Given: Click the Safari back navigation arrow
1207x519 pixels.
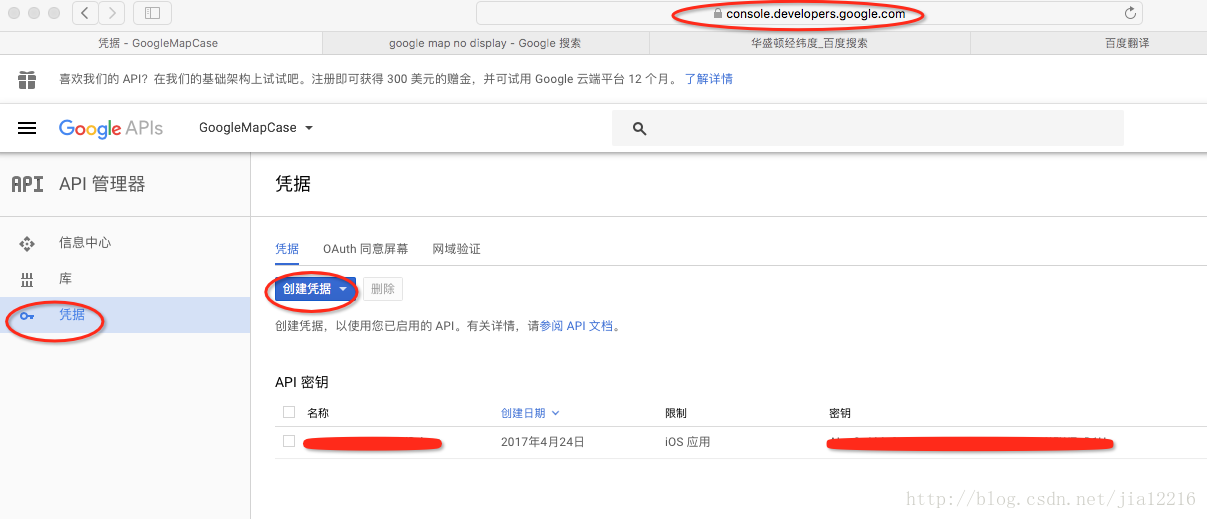Looking at the screenshot, I should click(85, 13).
